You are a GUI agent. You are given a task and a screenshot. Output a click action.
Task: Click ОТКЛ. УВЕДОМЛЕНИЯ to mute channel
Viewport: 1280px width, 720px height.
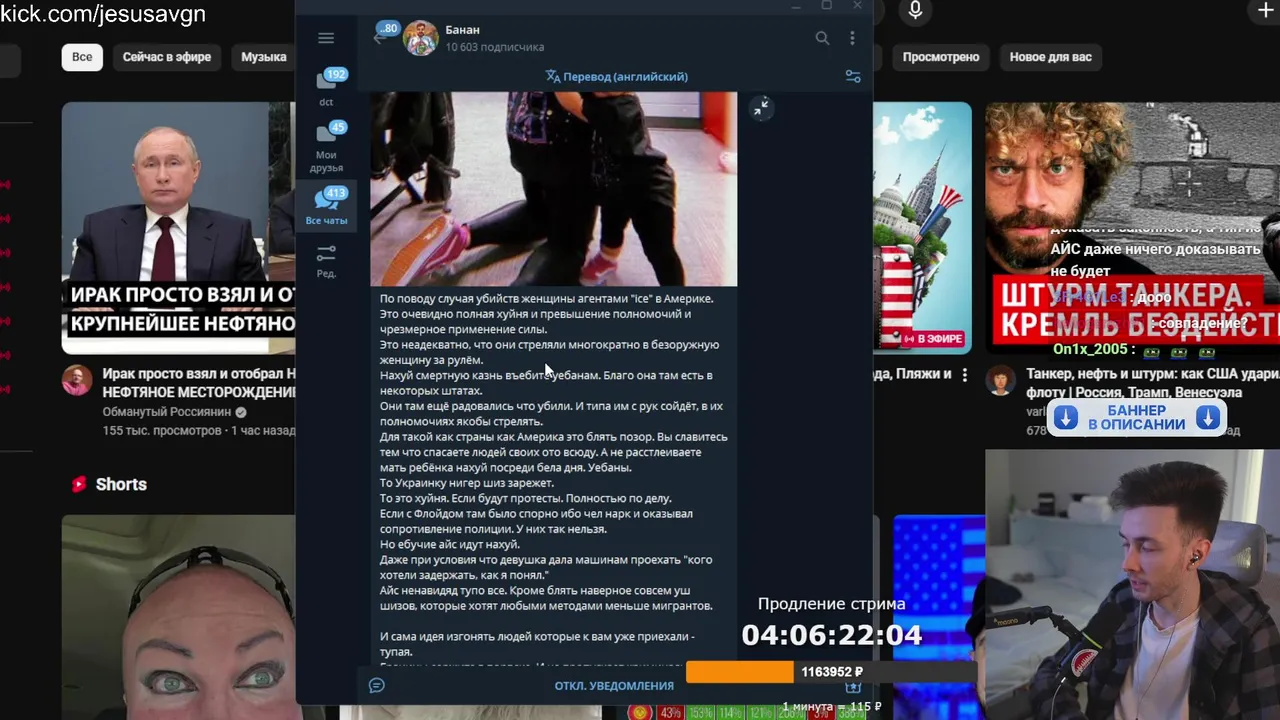tap(614, 685)
